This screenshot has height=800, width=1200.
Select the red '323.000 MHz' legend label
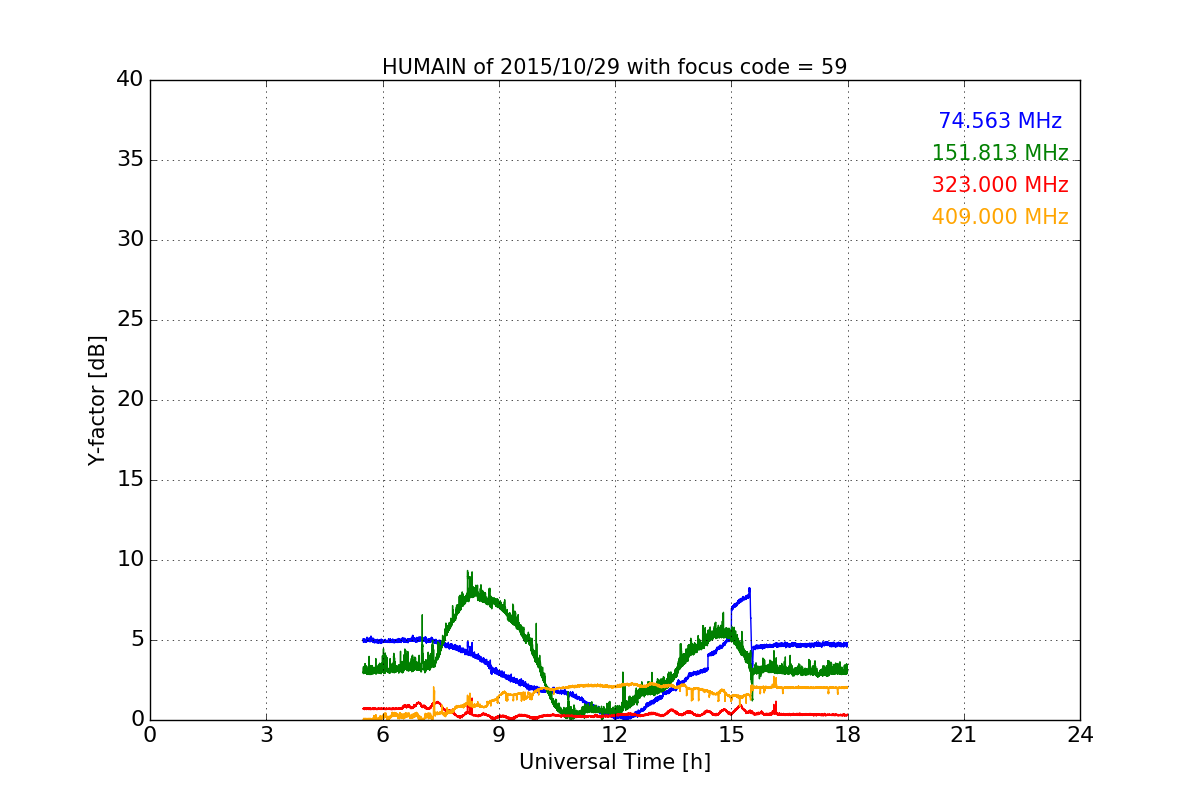coord(1000,185)
